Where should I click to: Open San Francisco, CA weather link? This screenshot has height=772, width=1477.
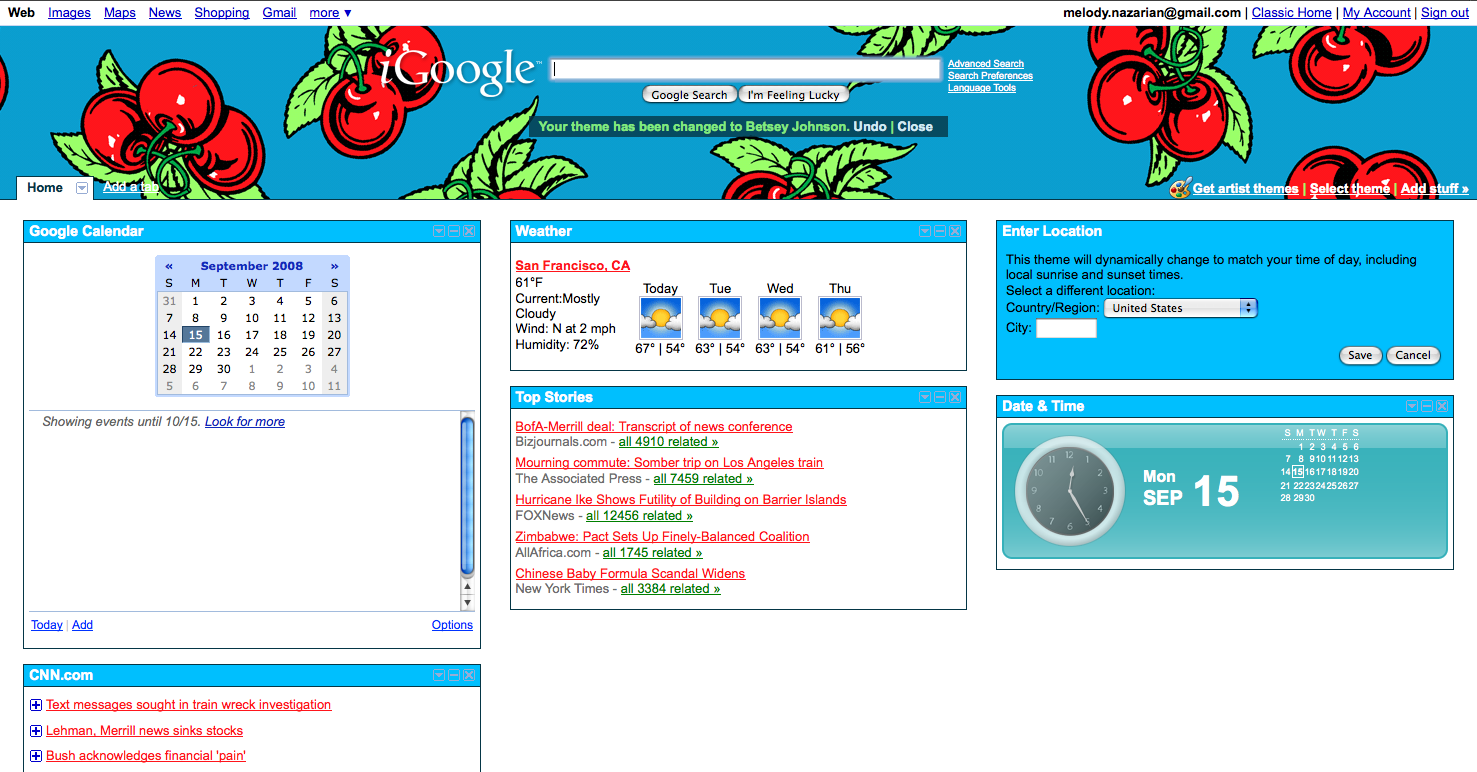573,265
